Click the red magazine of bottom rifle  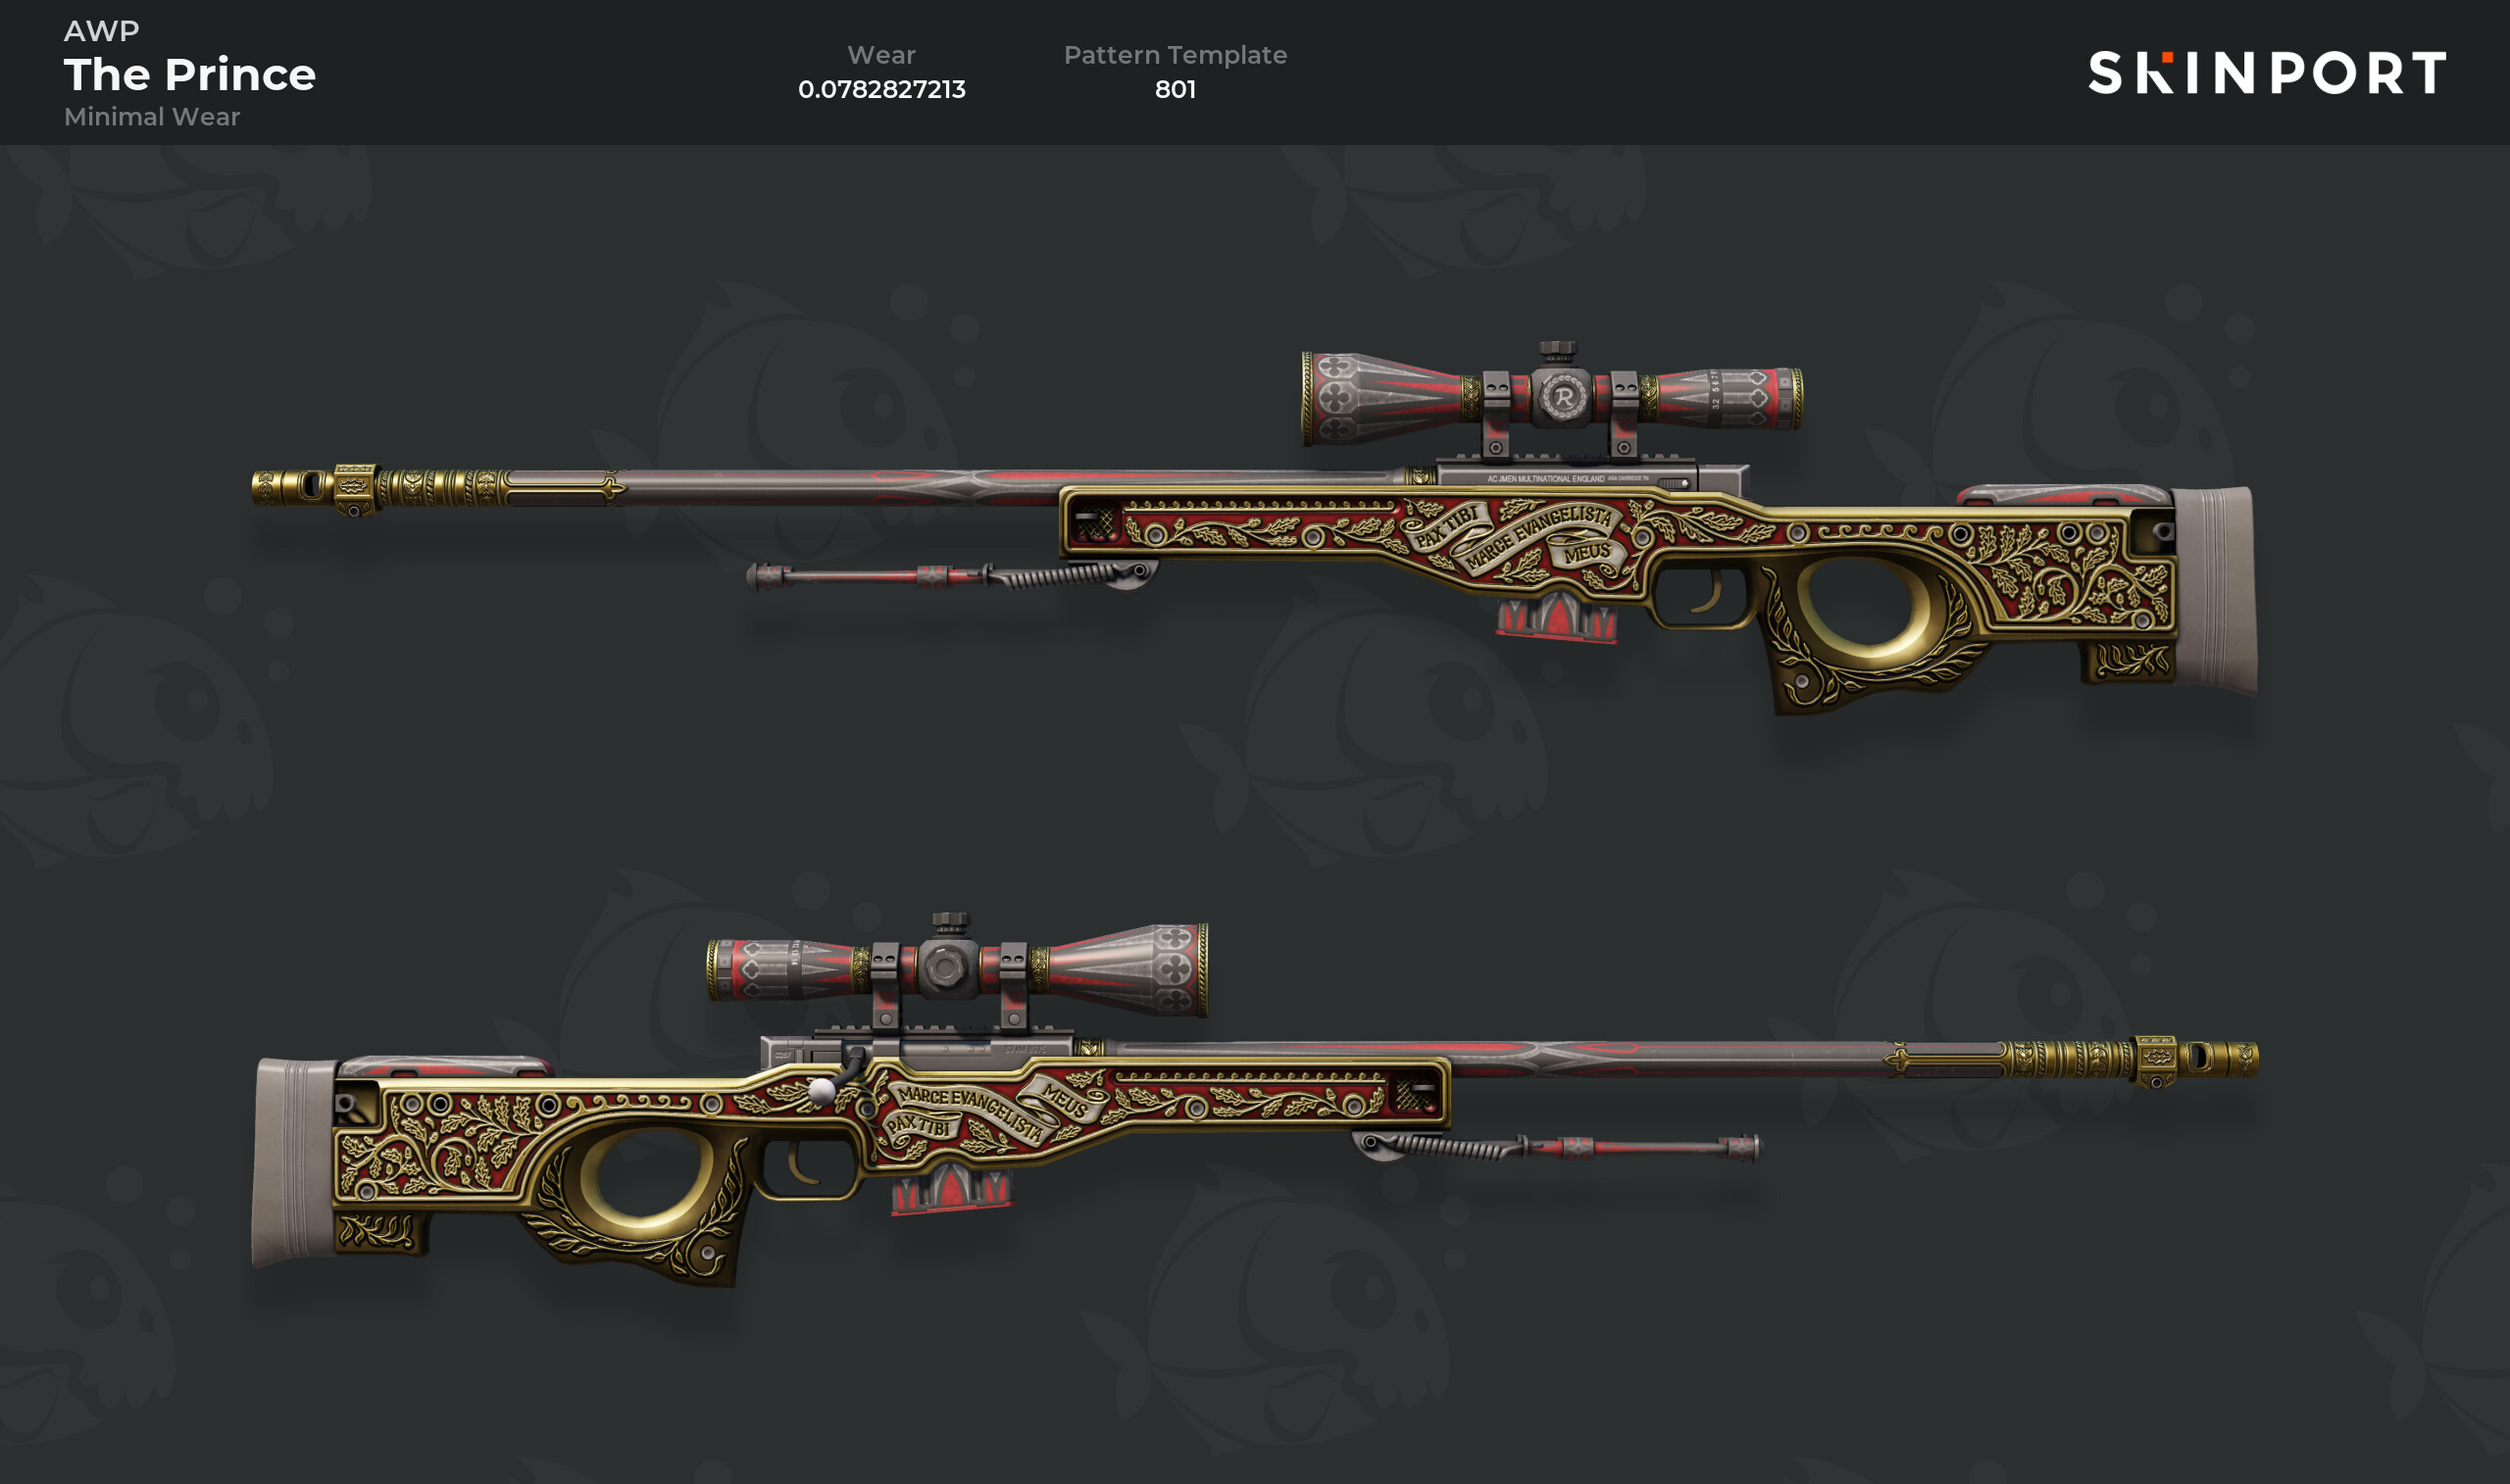tap(951, 1187)
